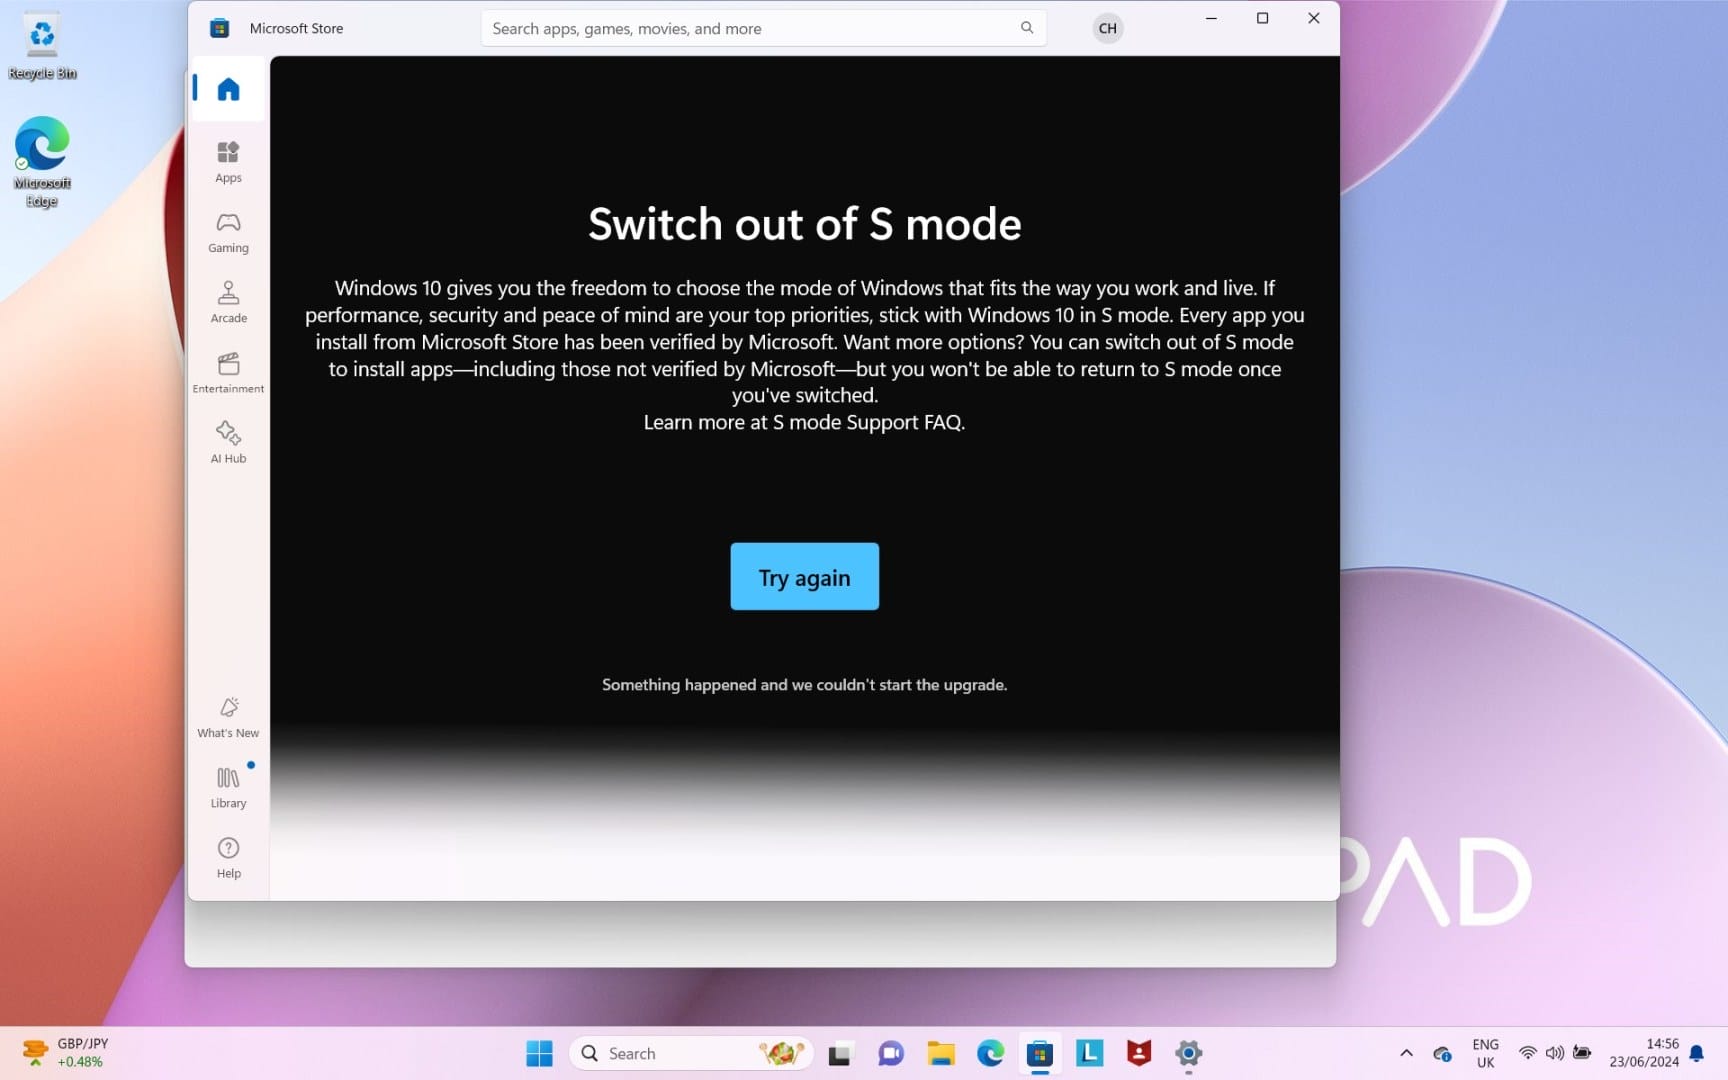Open the AI Hub section
1728x1080 pixels.
[x=228, y=441]
